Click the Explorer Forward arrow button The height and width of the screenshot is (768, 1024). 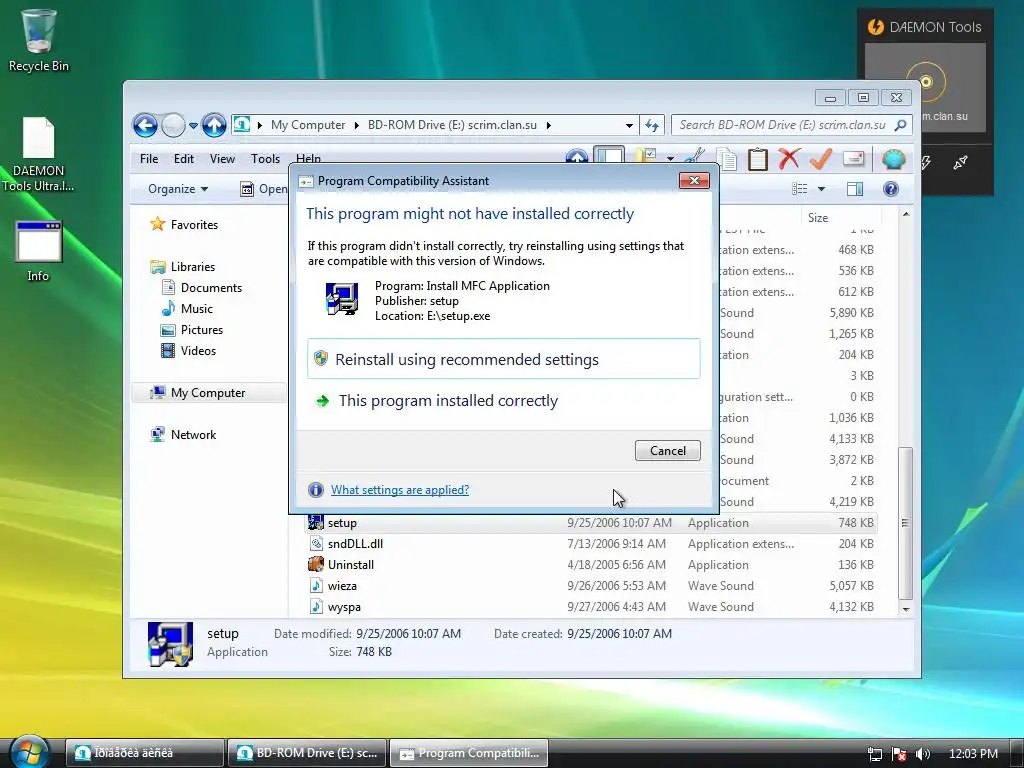(173, 125)
